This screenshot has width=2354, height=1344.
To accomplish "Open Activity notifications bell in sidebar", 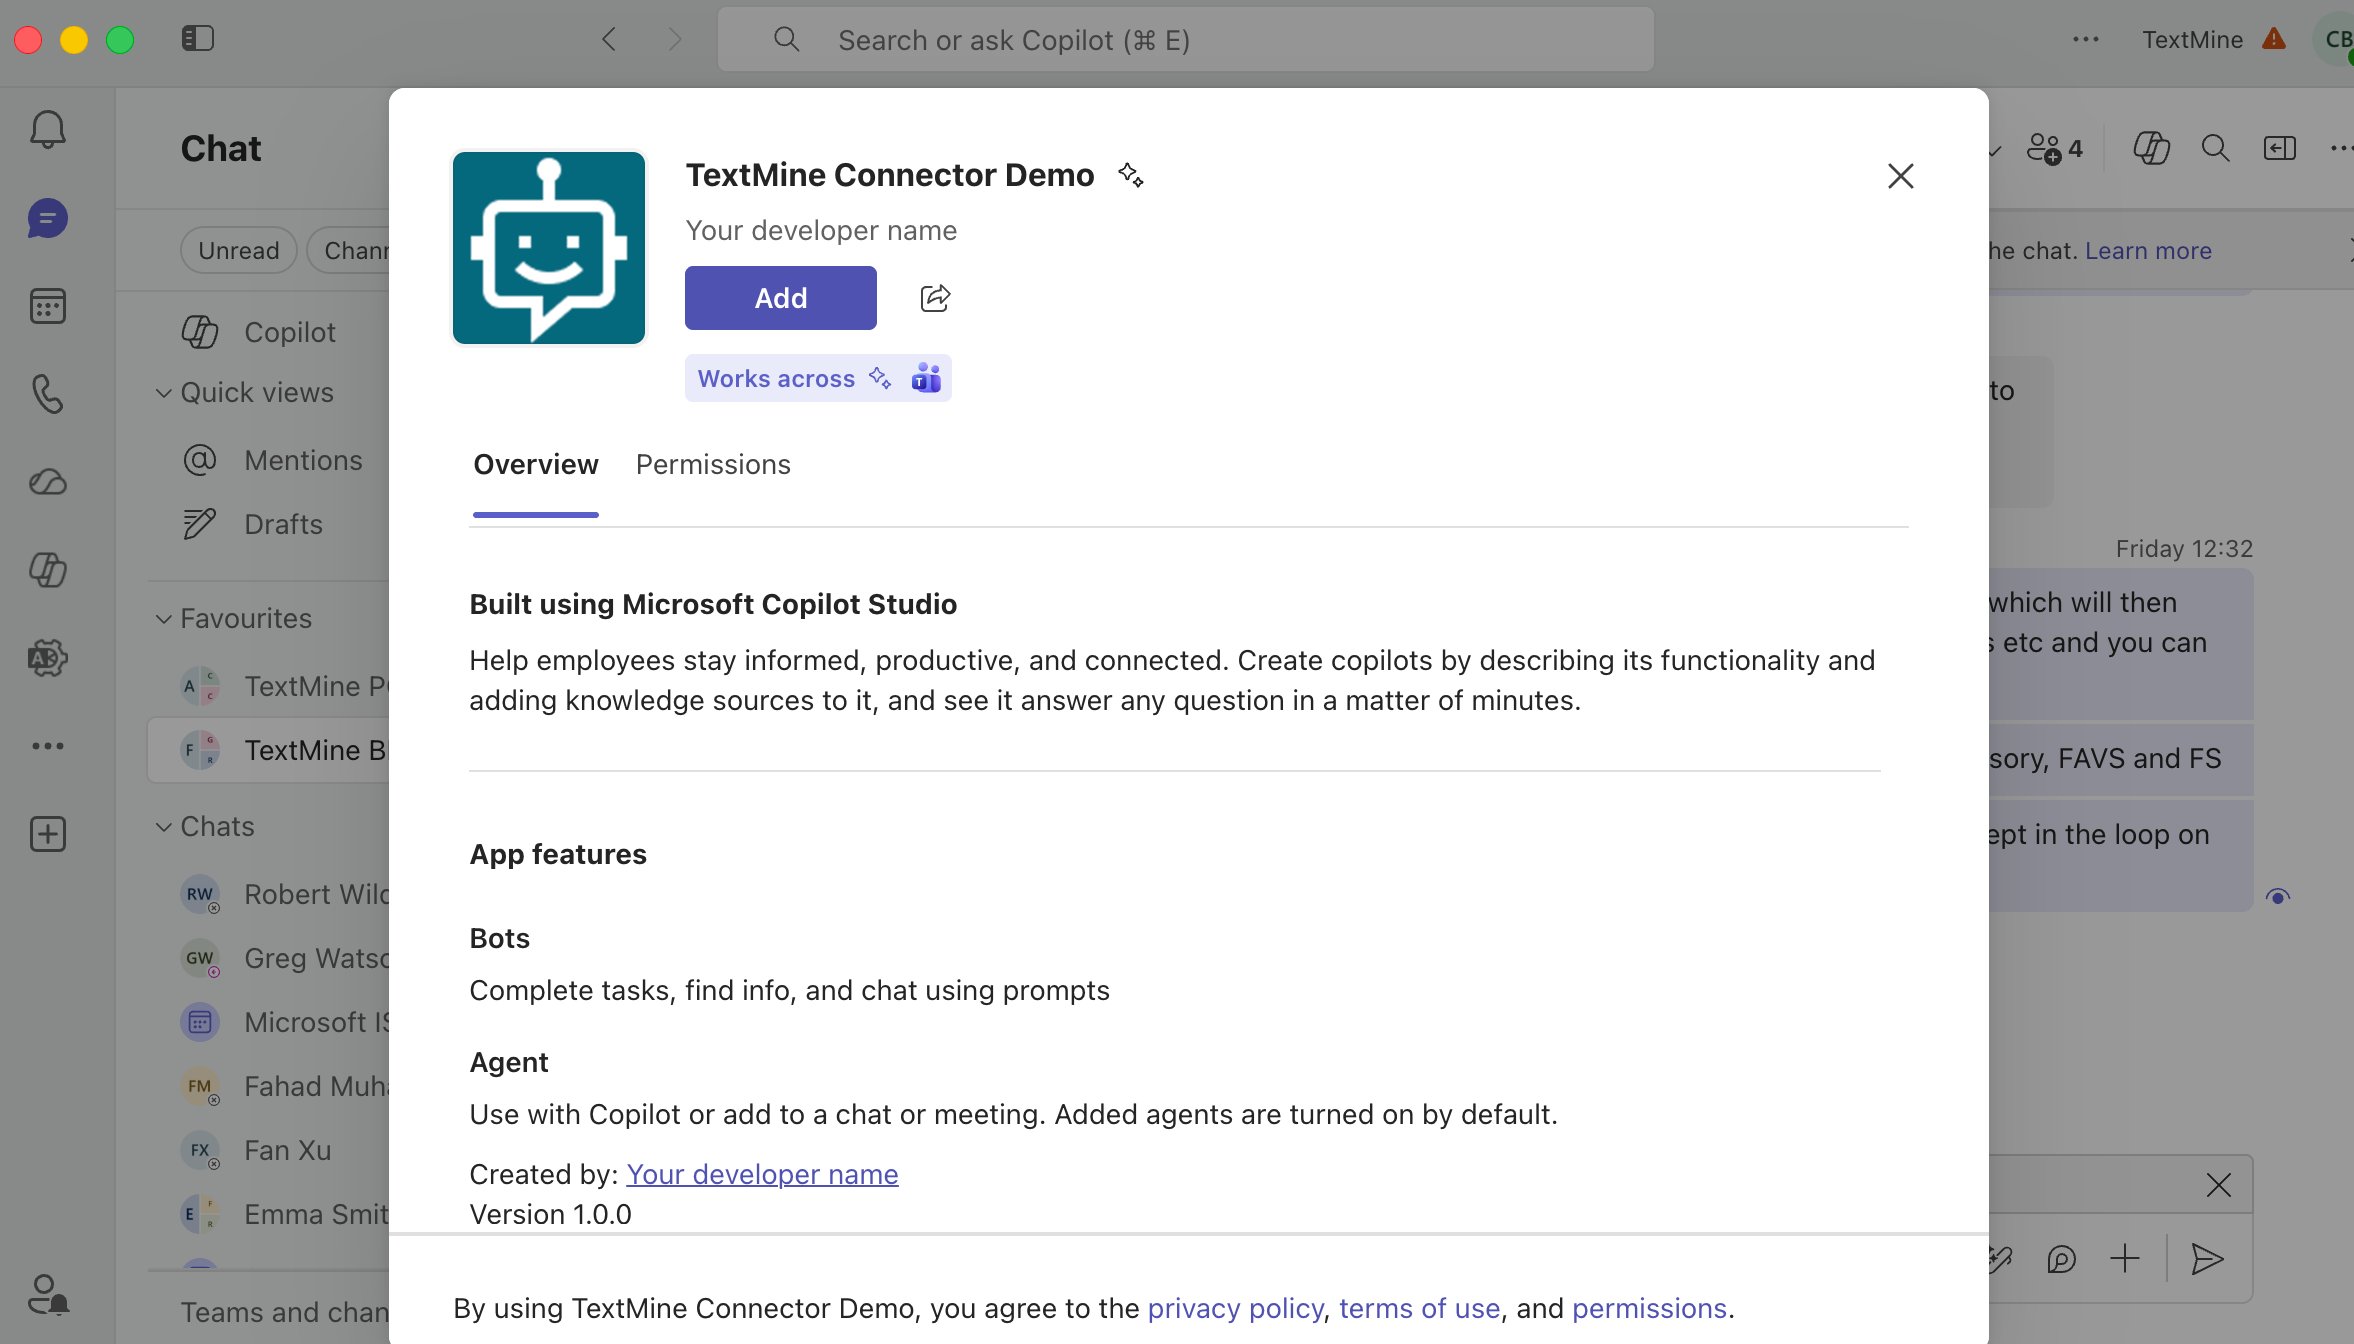I will click(48, 130).
